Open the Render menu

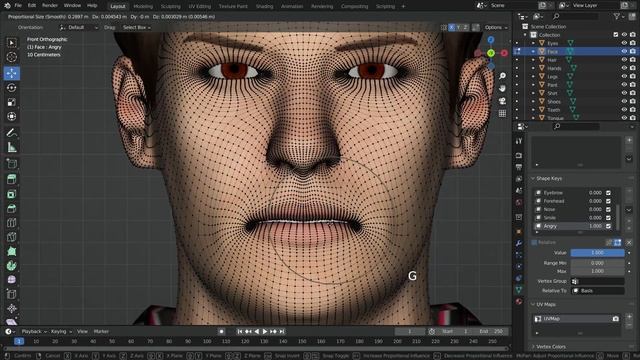pyautogui.click(x=50, y=6)
